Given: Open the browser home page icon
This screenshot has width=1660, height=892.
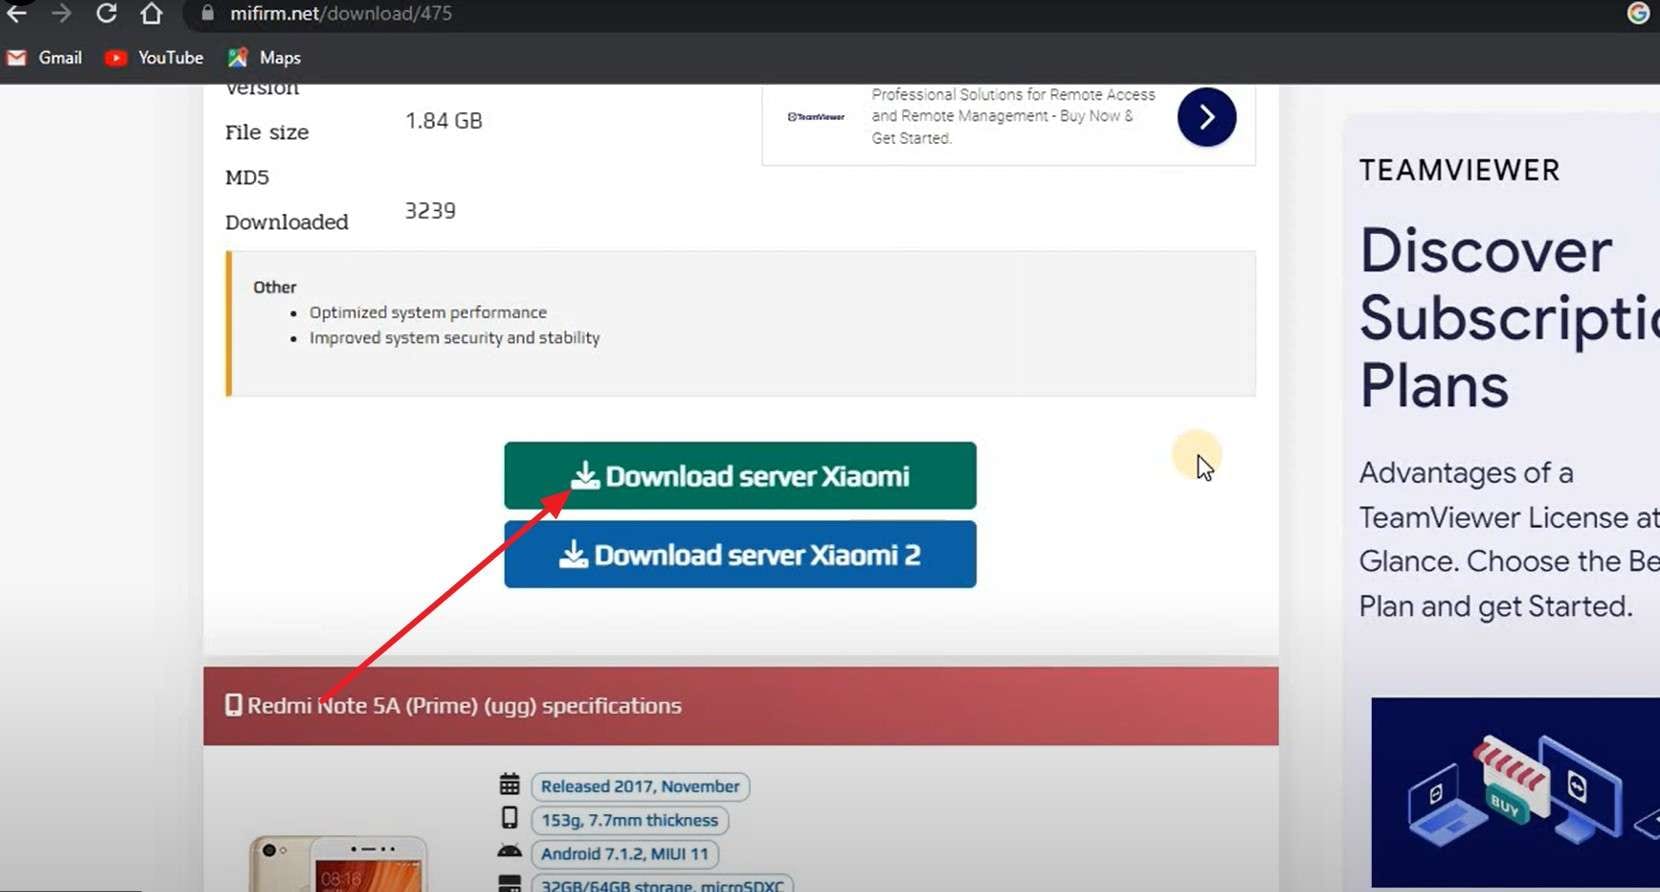Looking at the screenshot, I should click(x=151, y=13).
